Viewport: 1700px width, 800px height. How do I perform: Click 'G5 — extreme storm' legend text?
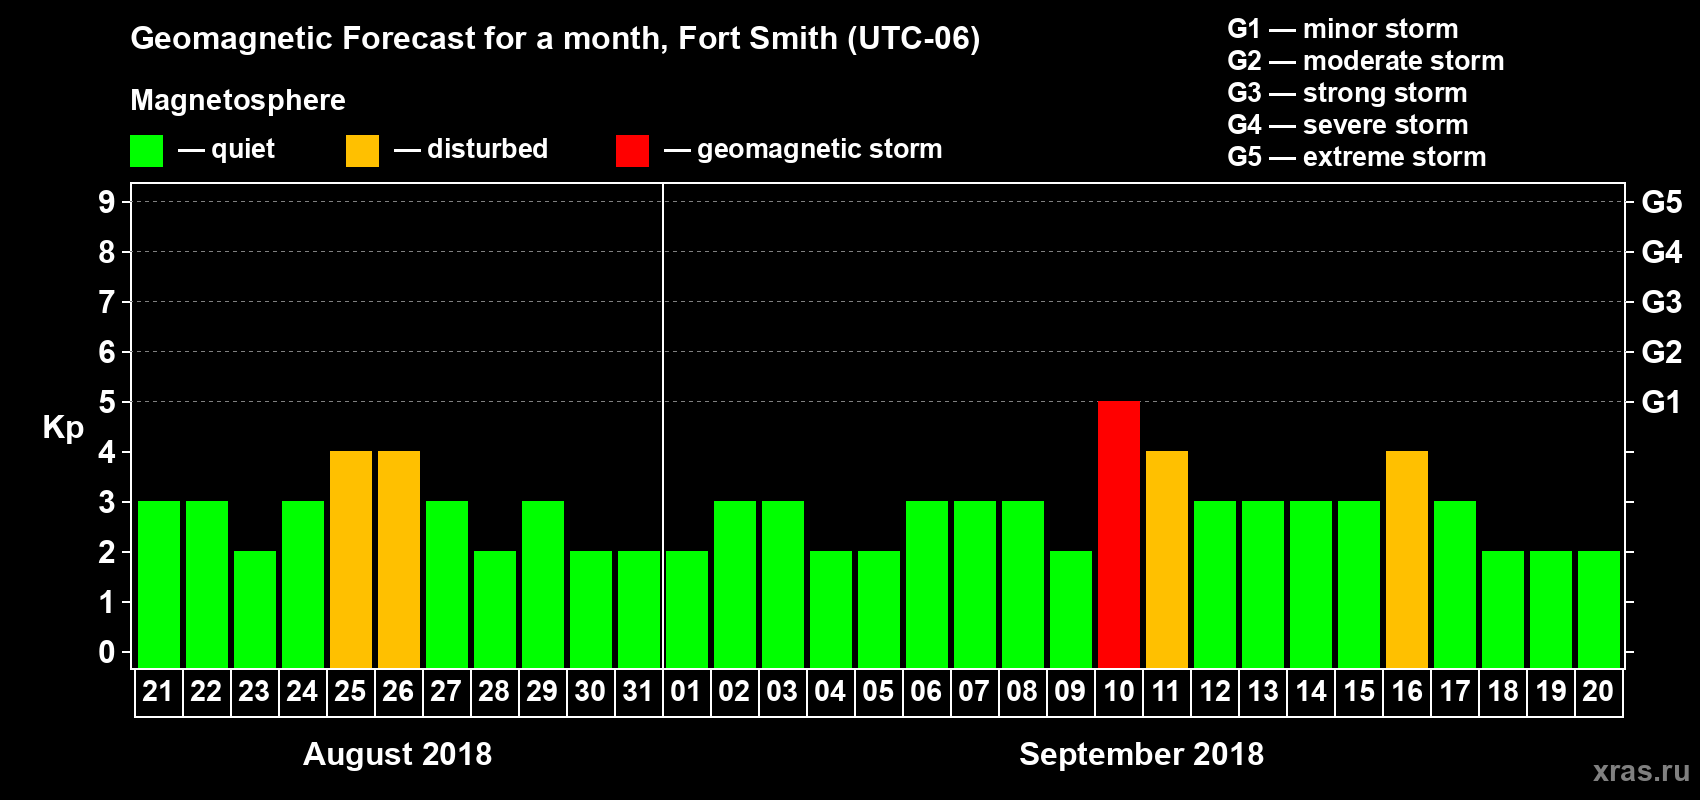click(1357, 157)
